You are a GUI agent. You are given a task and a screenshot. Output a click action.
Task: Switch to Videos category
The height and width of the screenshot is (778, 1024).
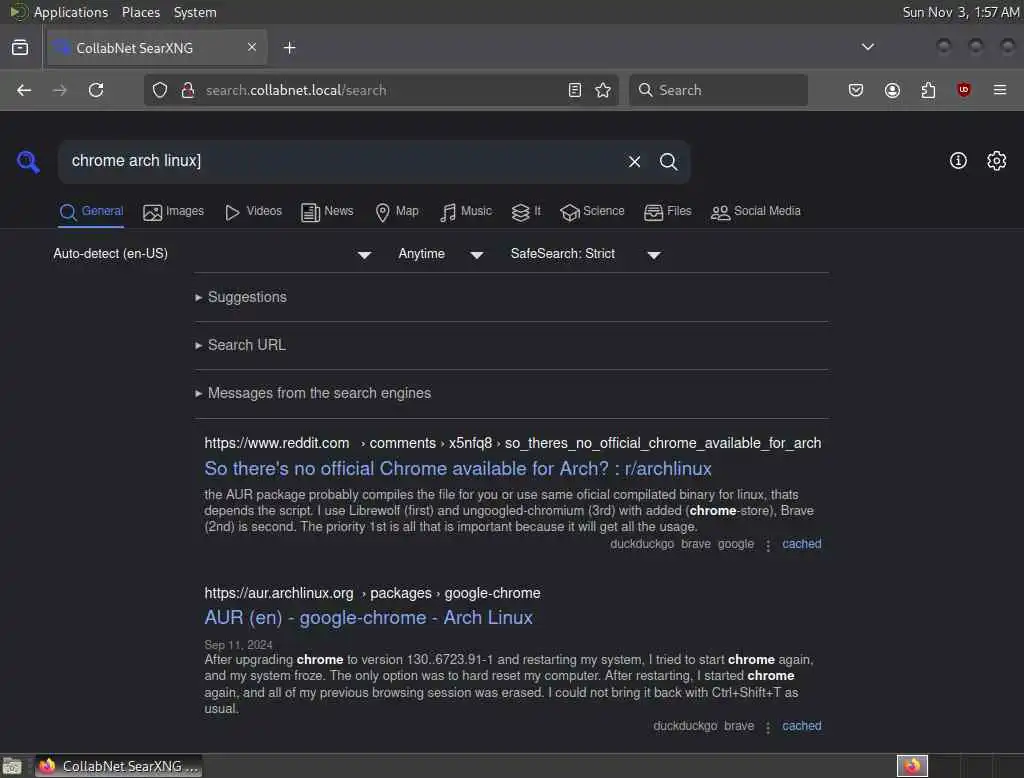click(253, 212)
